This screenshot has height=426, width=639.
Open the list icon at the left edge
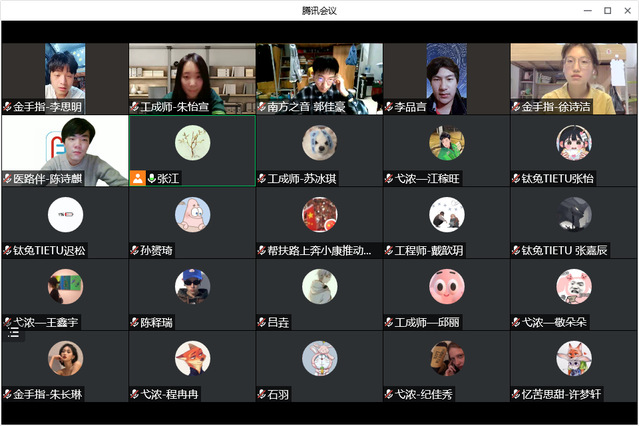[x=13, y=333]
